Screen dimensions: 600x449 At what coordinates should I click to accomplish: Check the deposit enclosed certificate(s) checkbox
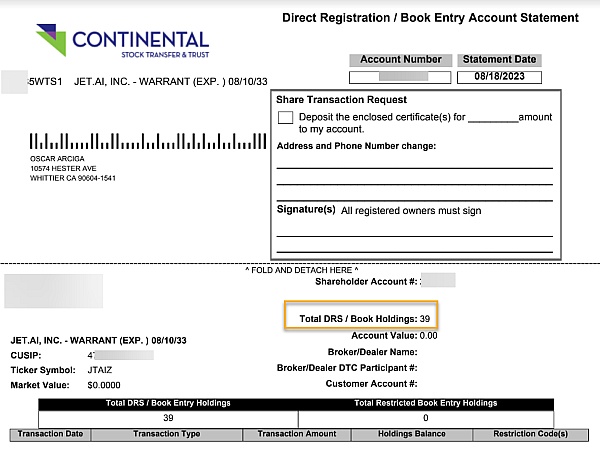point(285,118)
